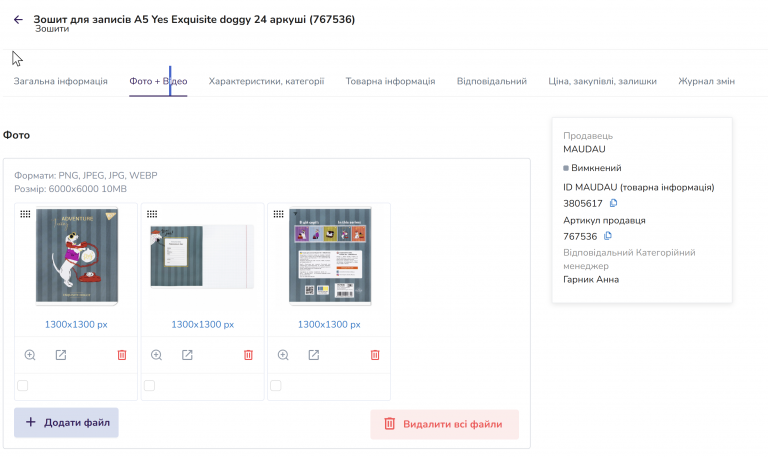
Task: Copy seller article 767536 to clipboard
Action: [x=608, y=236]
